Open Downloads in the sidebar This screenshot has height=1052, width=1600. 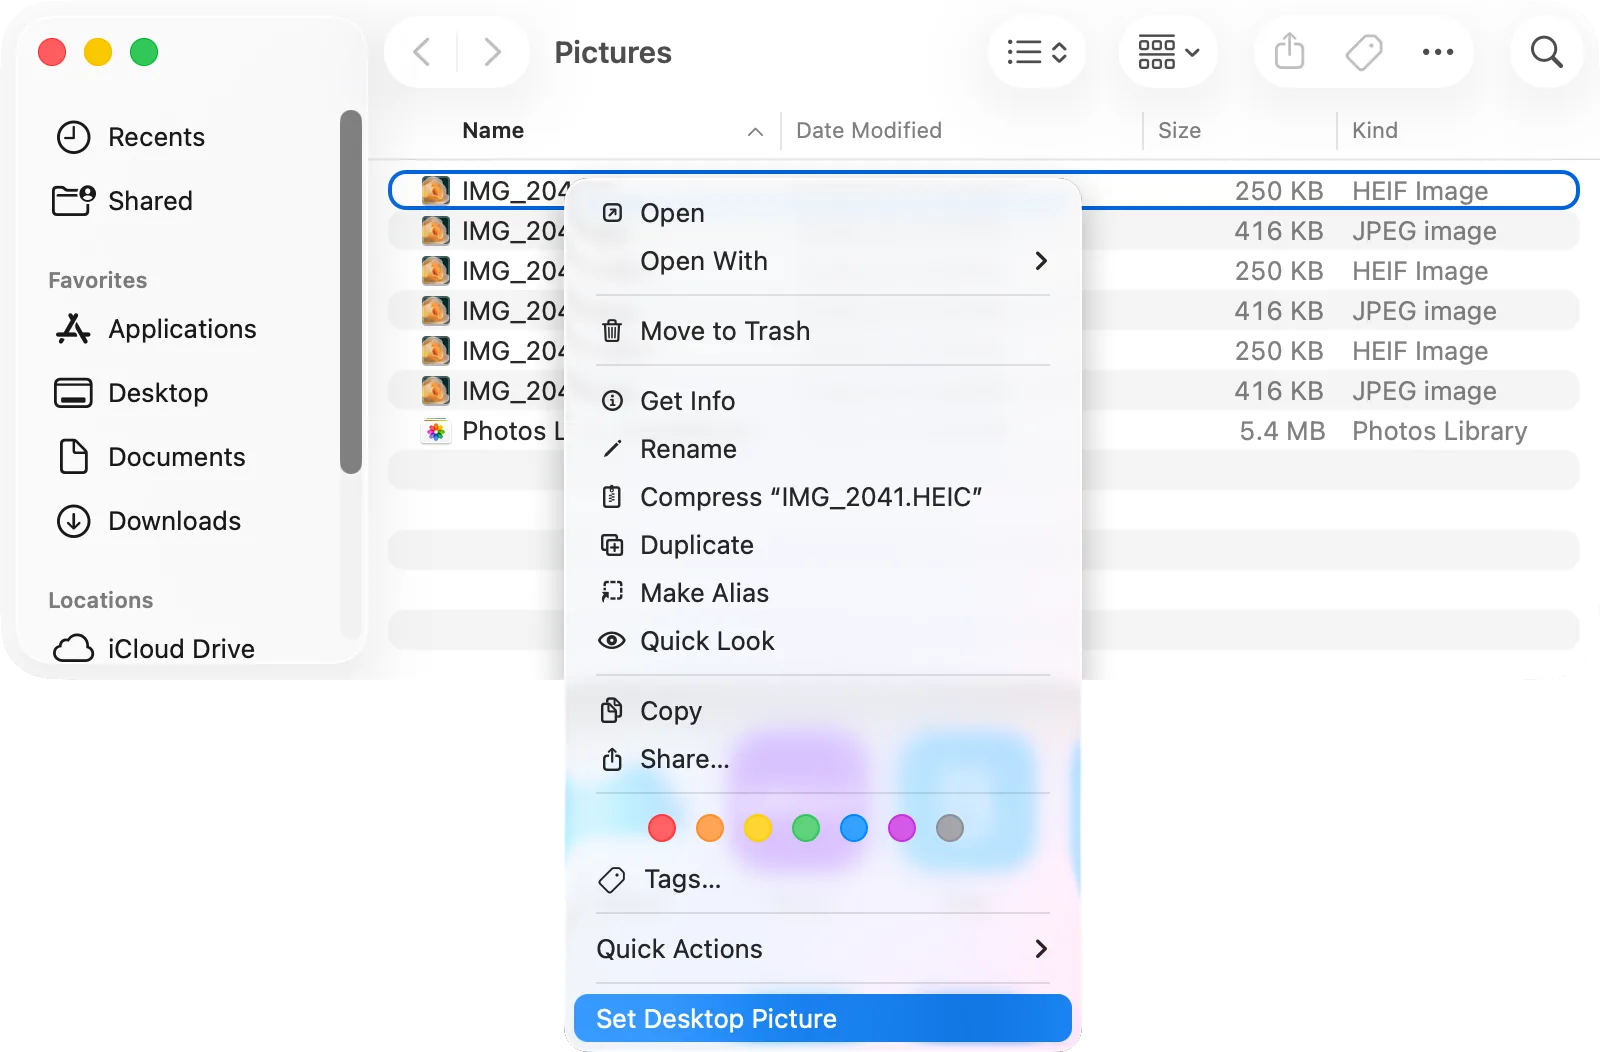coord(148,521)
